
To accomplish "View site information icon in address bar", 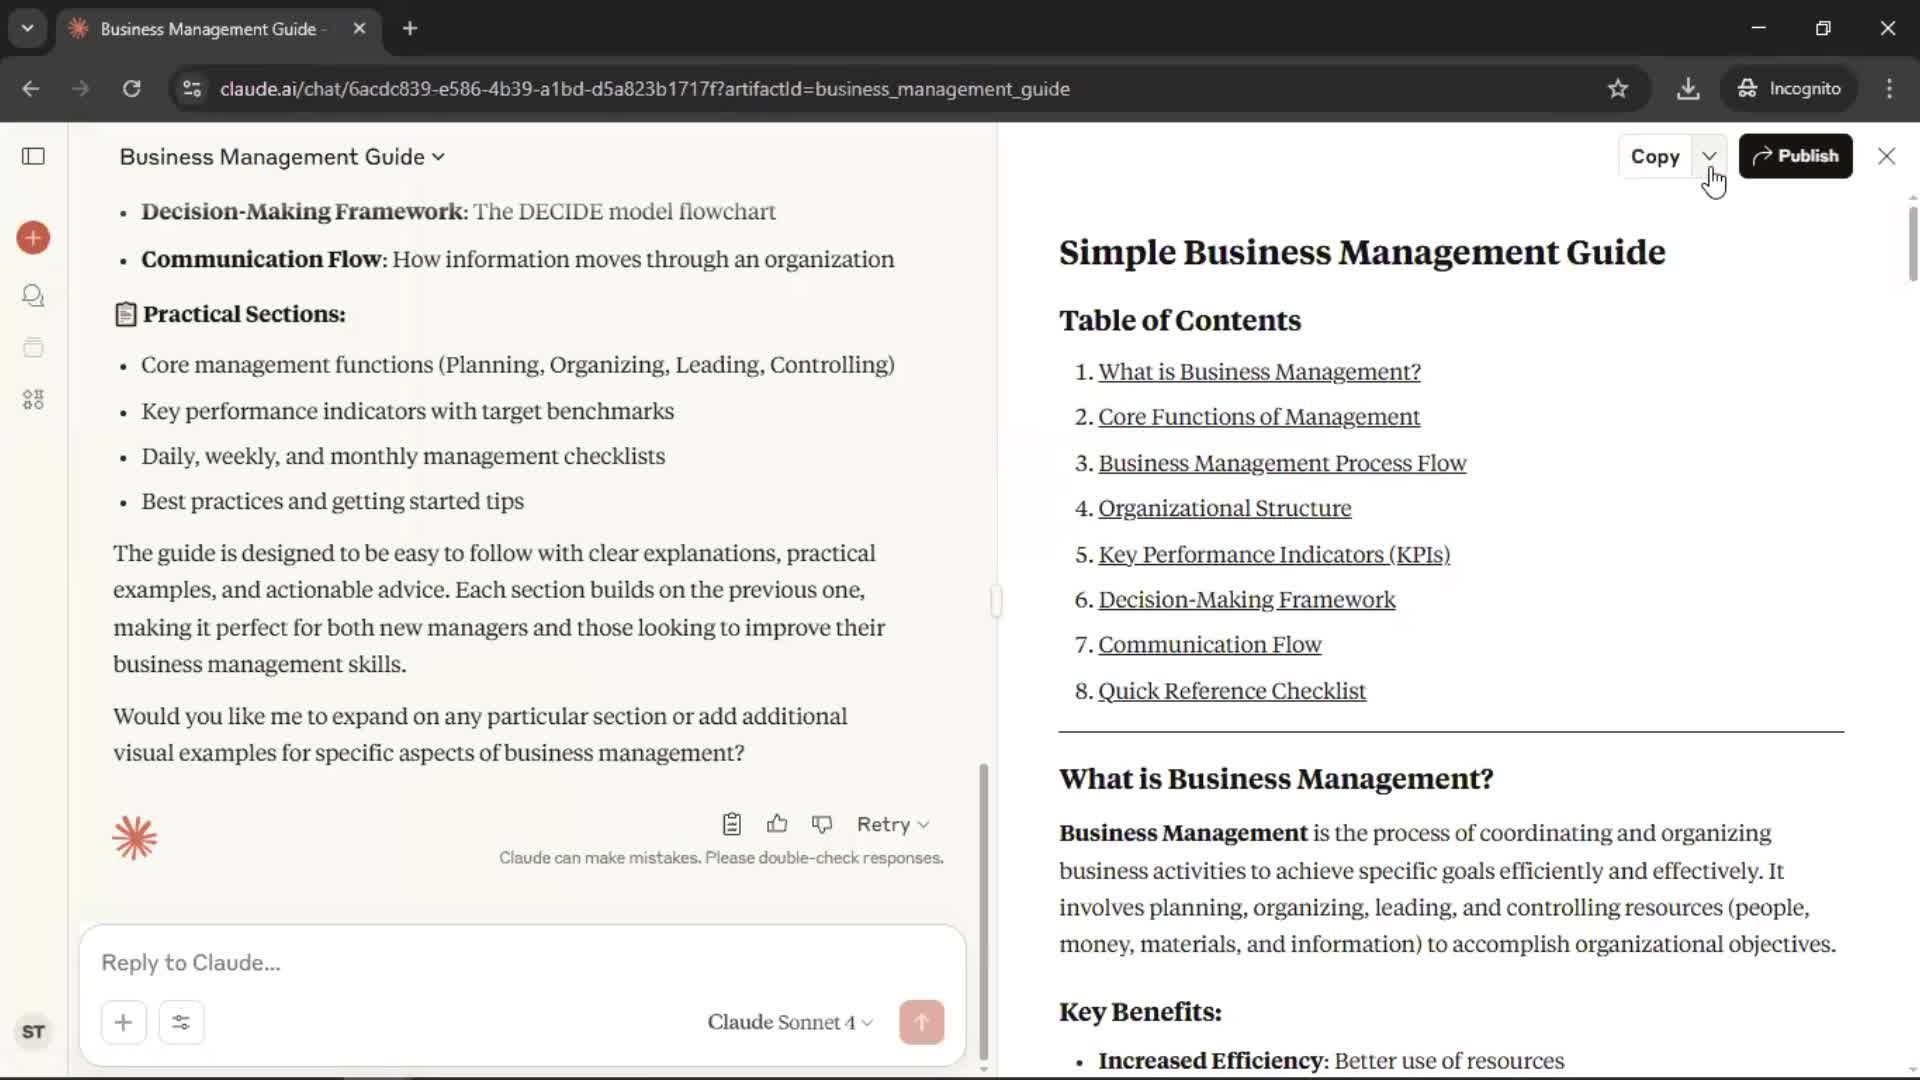I will (x=191, y=89).
